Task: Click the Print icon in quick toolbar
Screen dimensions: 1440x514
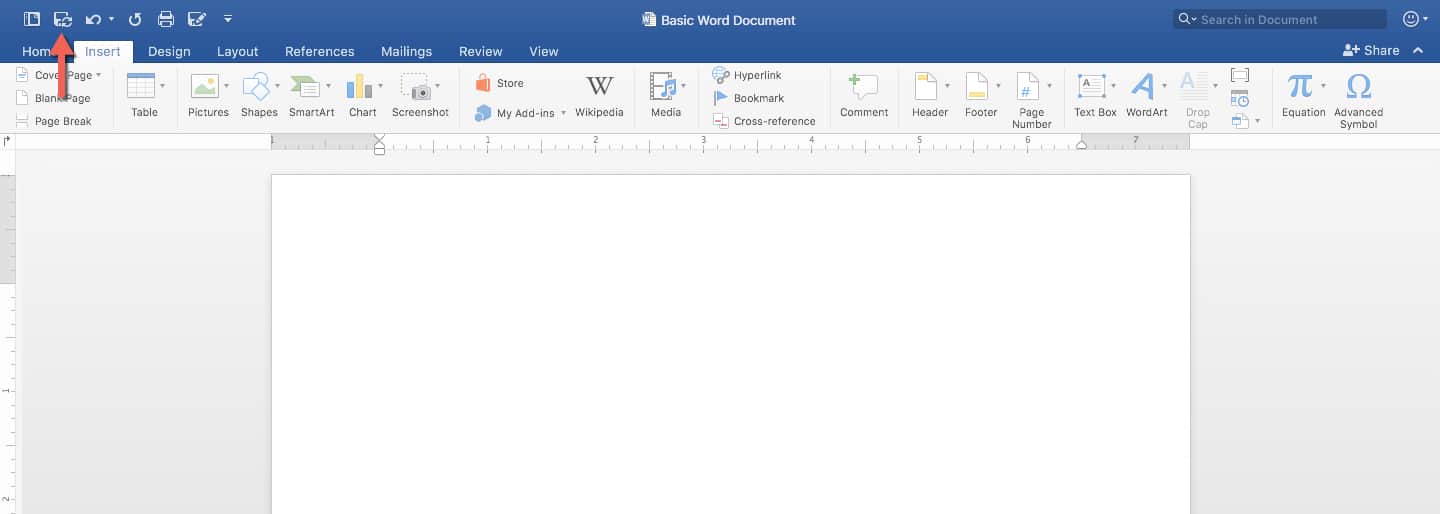Action: coord(166,19)
